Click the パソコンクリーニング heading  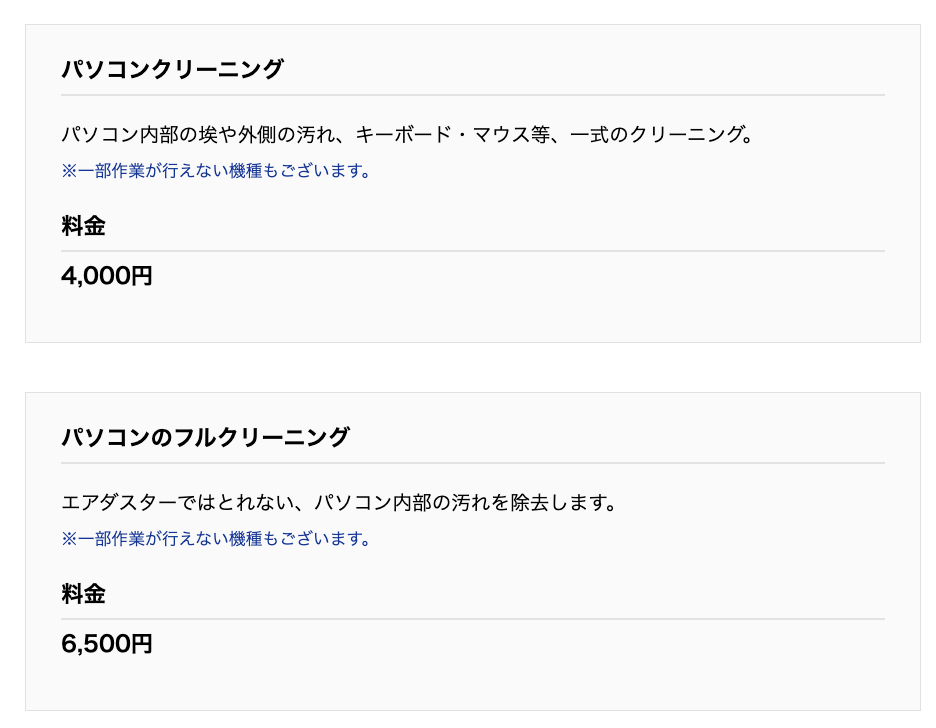[172, 69]
